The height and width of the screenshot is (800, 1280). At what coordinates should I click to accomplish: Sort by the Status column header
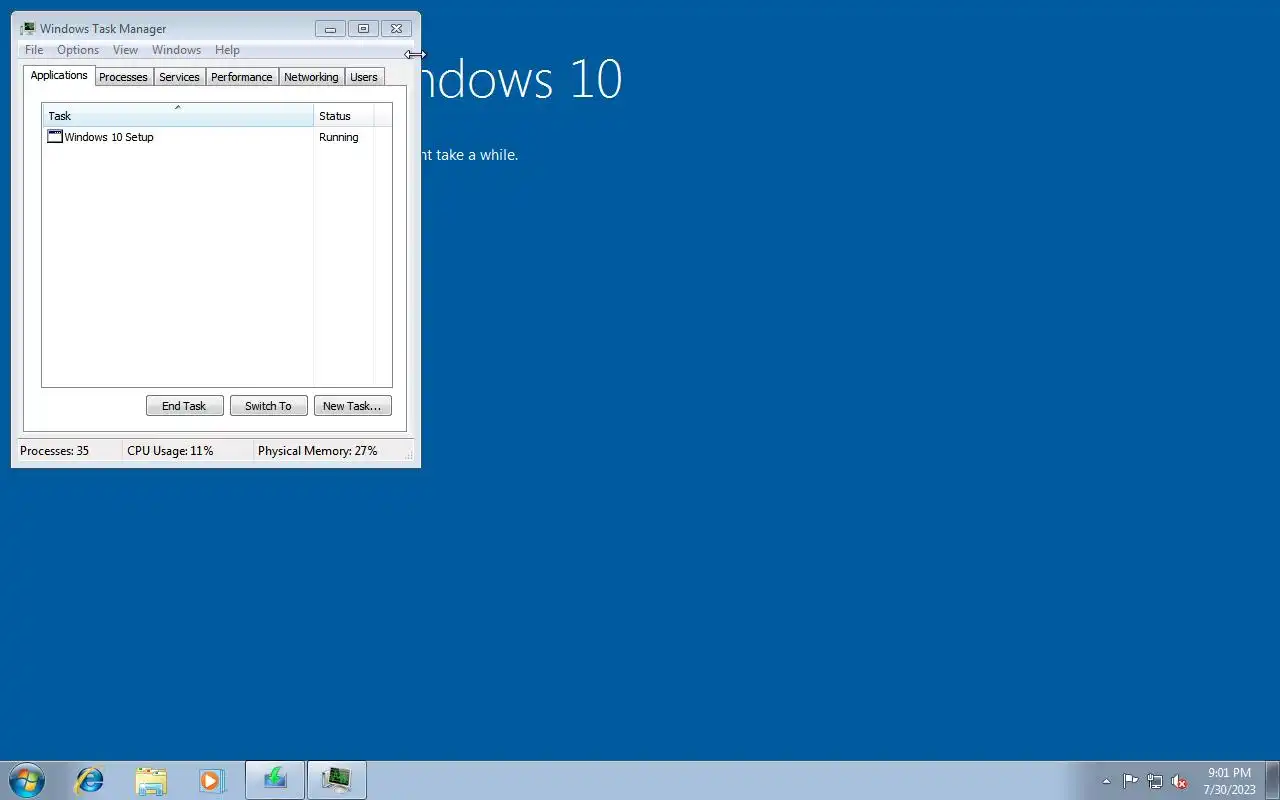(x=344, y=116)
